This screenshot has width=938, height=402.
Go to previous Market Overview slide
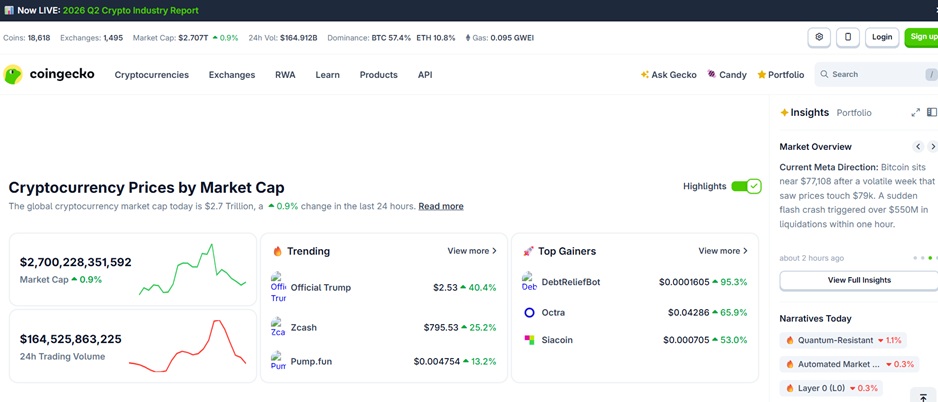[918, 147]
